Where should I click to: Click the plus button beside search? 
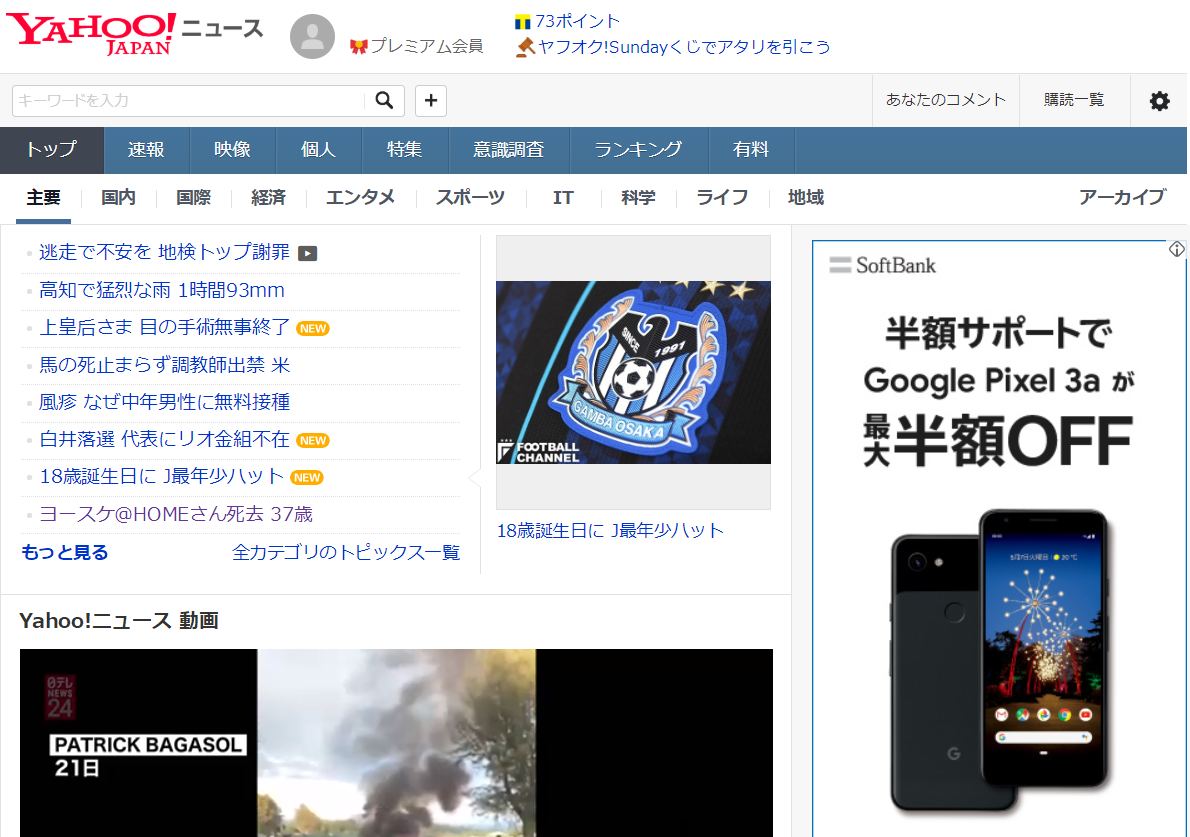coord(431,100)
